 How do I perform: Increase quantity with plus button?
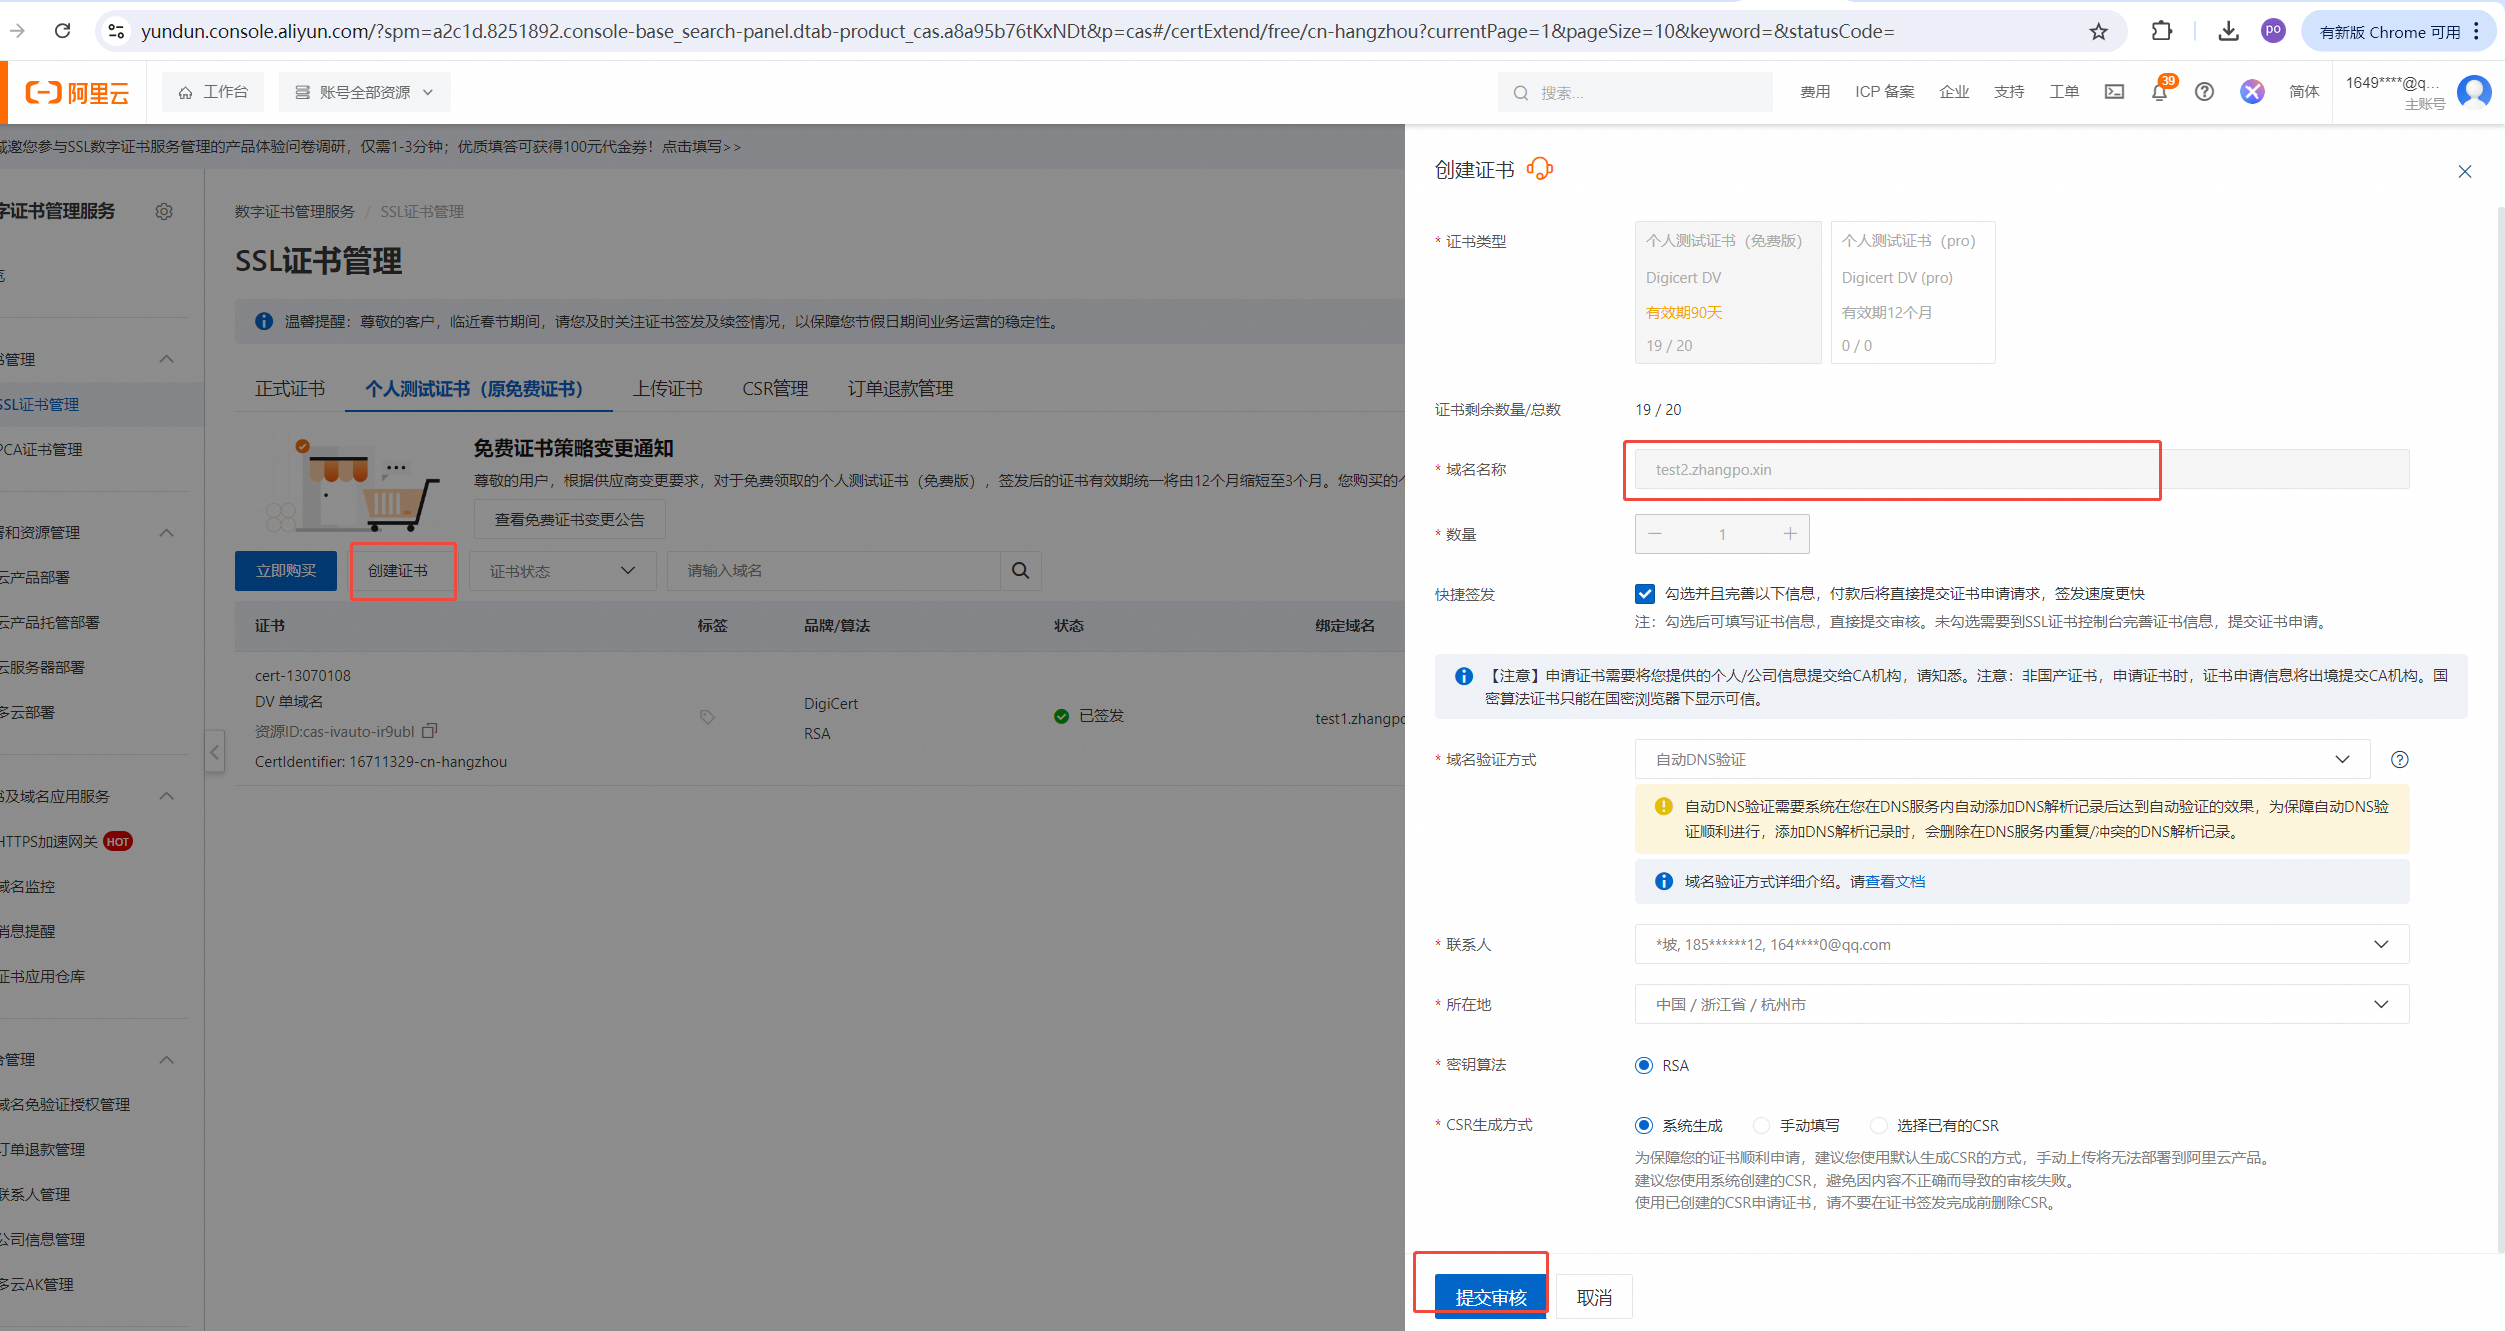1790,534
